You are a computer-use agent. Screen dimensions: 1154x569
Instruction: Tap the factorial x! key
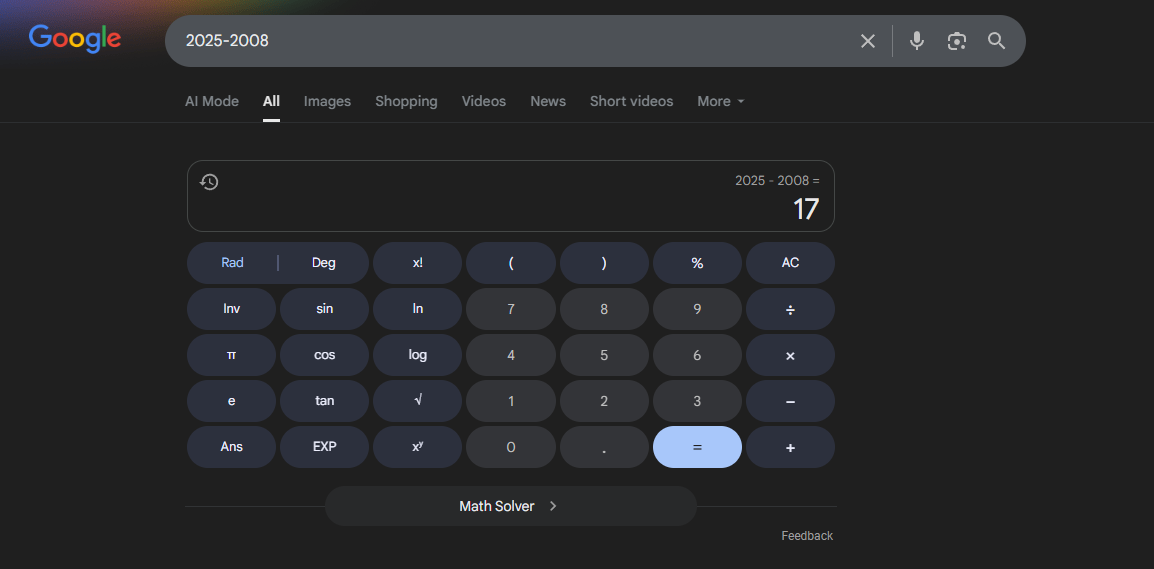coord(417,263)
